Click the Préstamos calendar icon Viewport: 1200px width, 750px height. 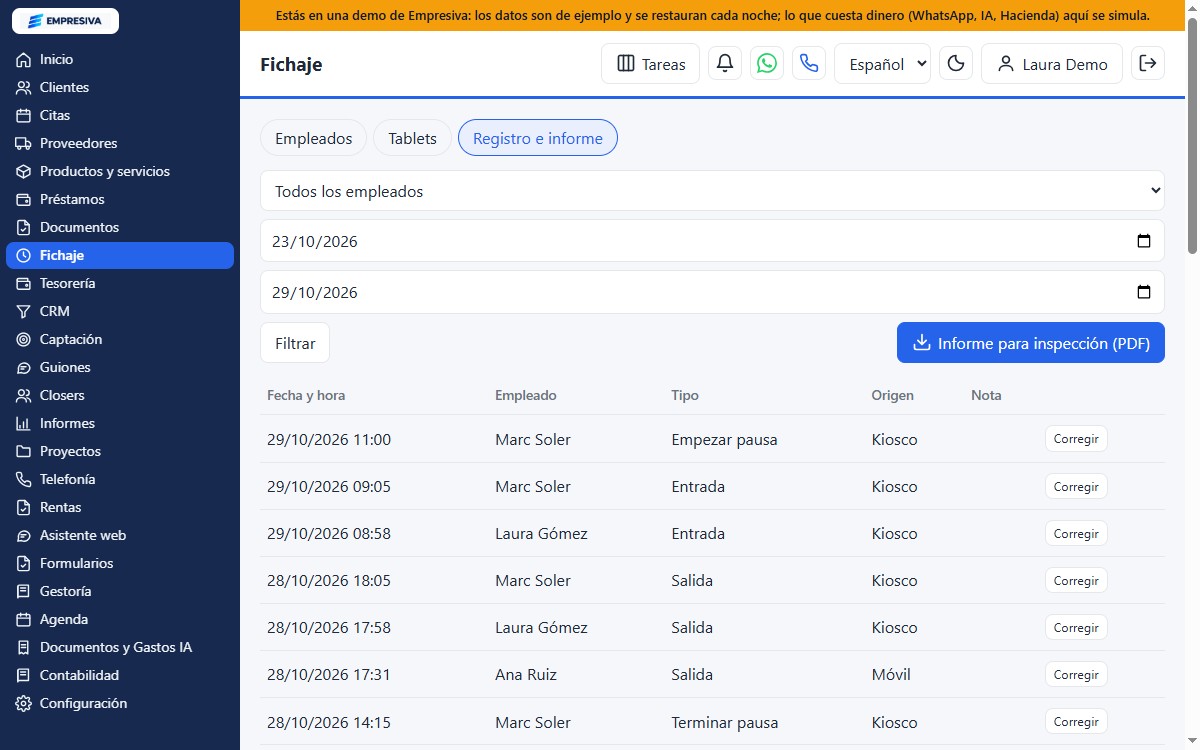pos(24,200)
